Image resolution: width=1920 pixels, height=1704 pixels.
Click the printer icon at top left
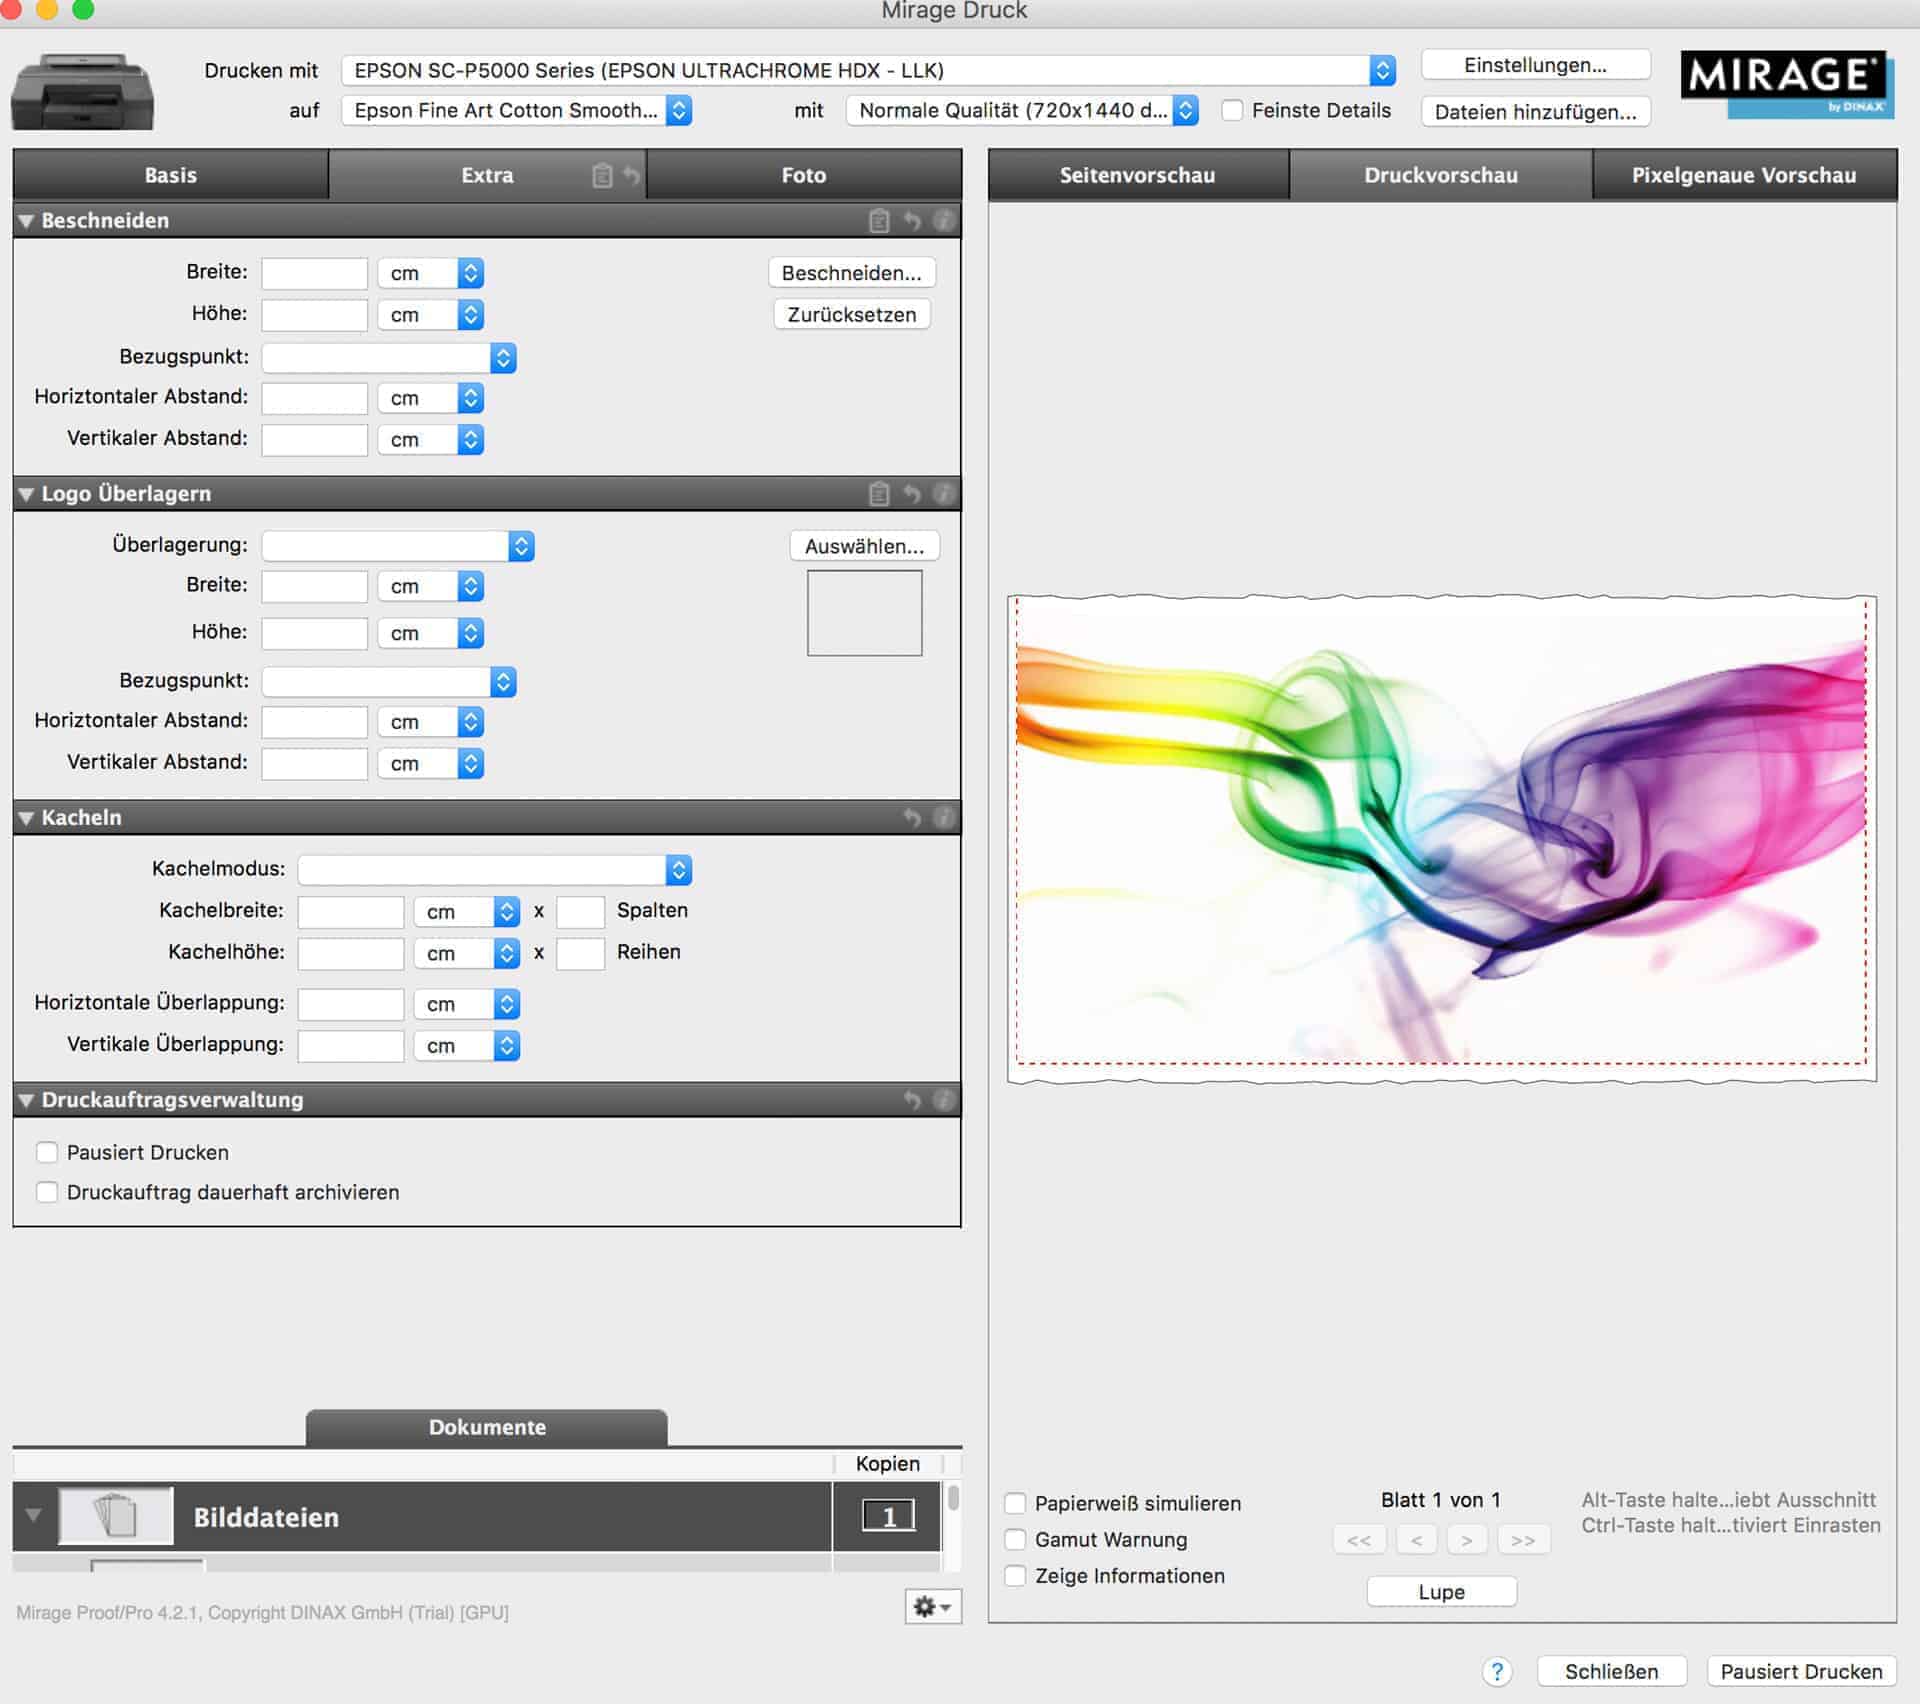point(82,92)
